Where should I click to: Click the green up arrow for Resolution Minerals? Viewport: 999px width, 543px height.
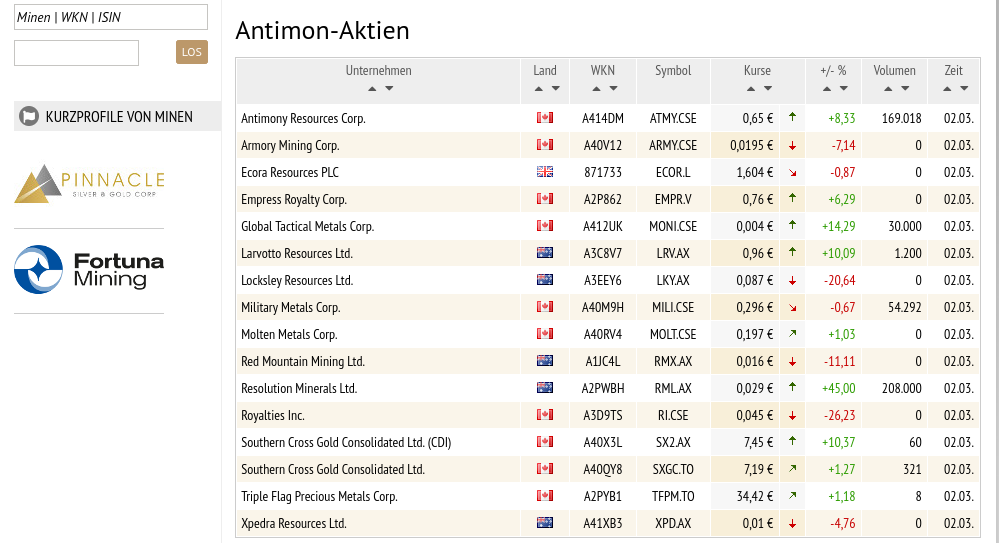(792, 387)
